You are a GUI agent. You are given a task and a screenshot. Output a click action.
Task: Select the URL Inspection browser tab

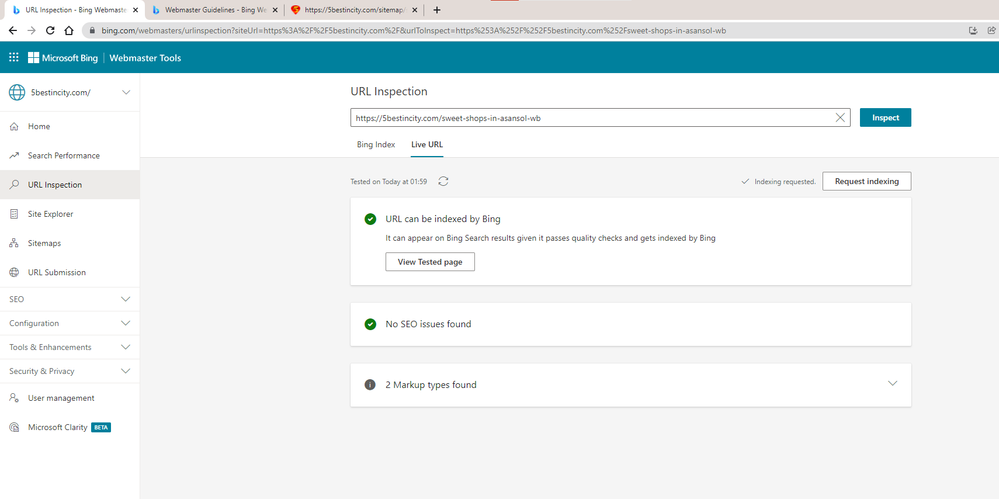click(x=75, y=10)
